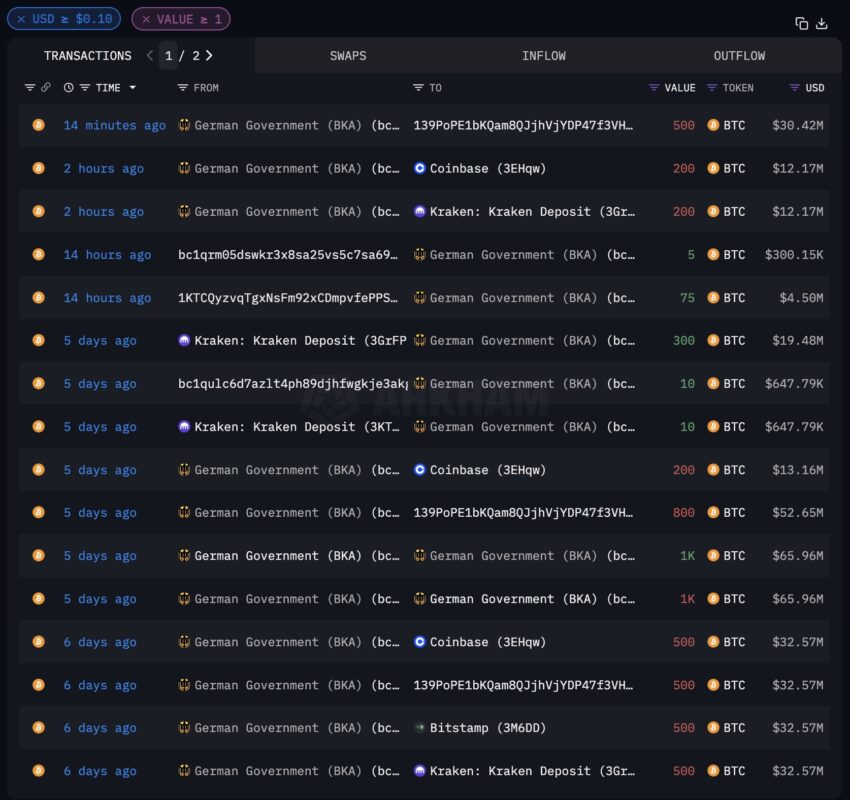Click the copy icon at top right
Viewport: 850px width, 800px height.
pos(801,23)
